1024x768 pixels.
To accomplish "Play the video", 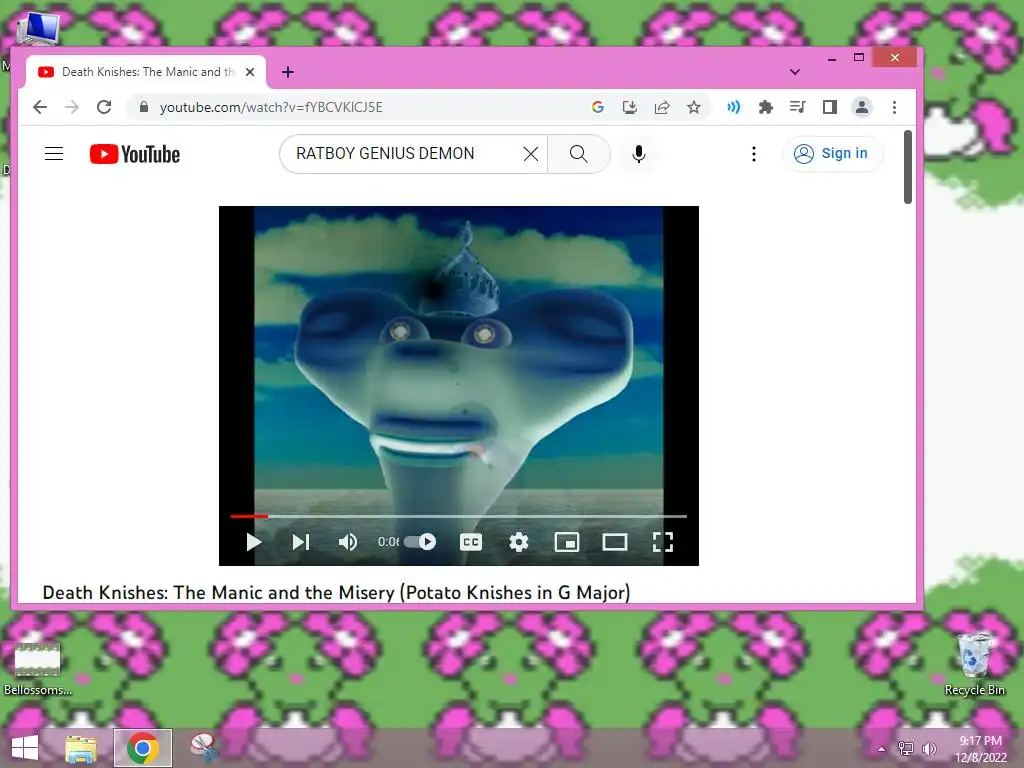I will click(253, 542).
